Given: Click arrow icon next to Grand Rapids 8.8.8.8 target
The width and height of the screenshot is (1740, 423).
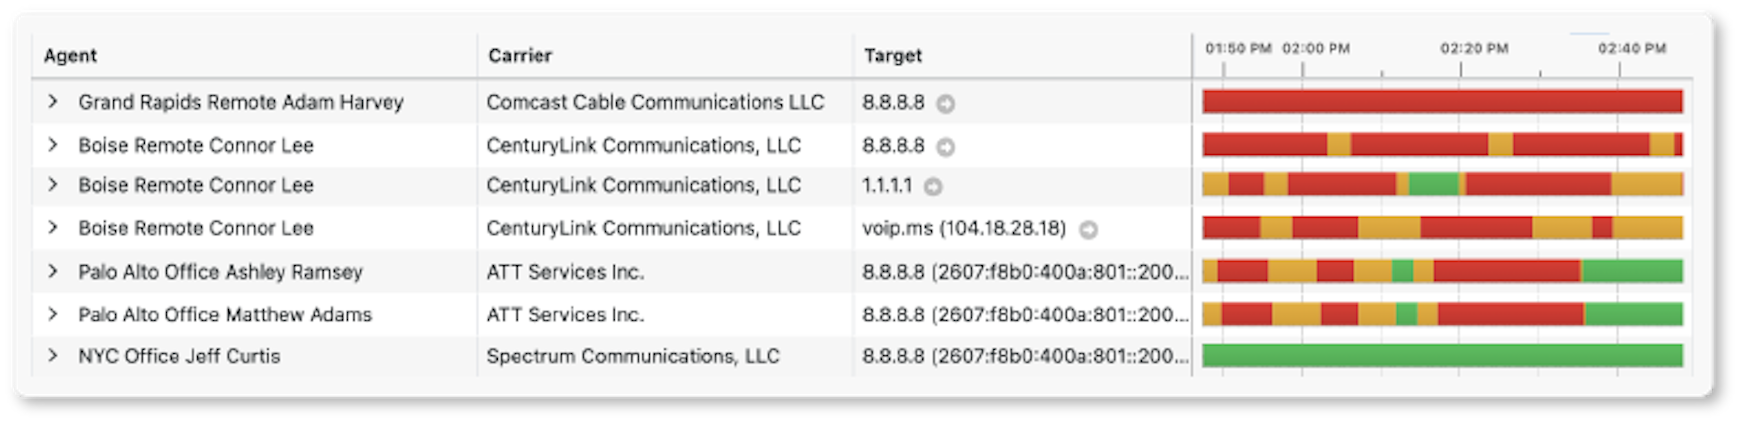Looking at the screenshot, I should [945, 103].
